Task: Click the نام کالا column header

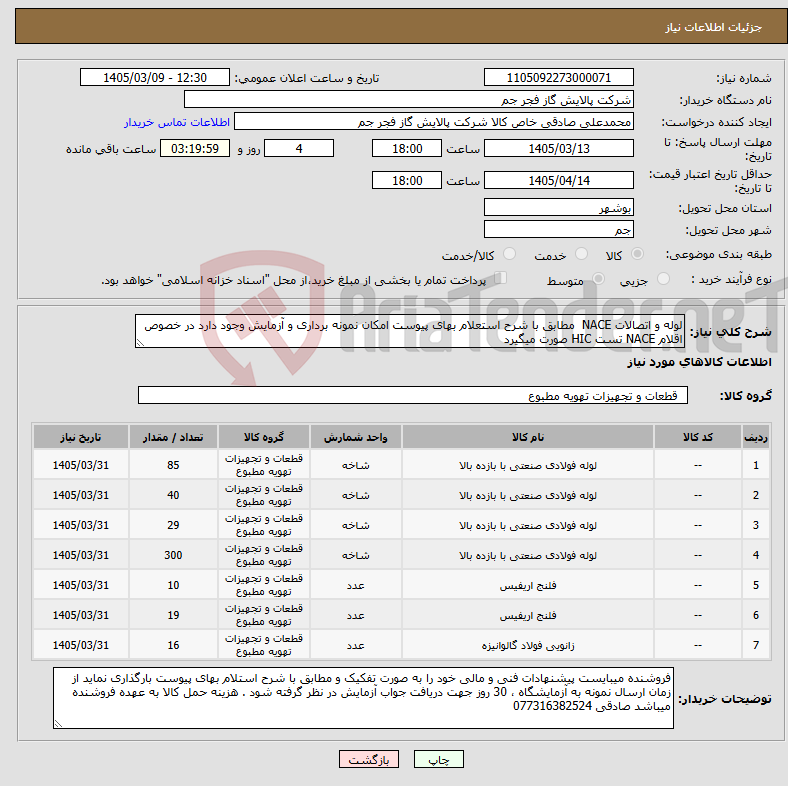Action: pyautogui.click(x=528, y=437)
